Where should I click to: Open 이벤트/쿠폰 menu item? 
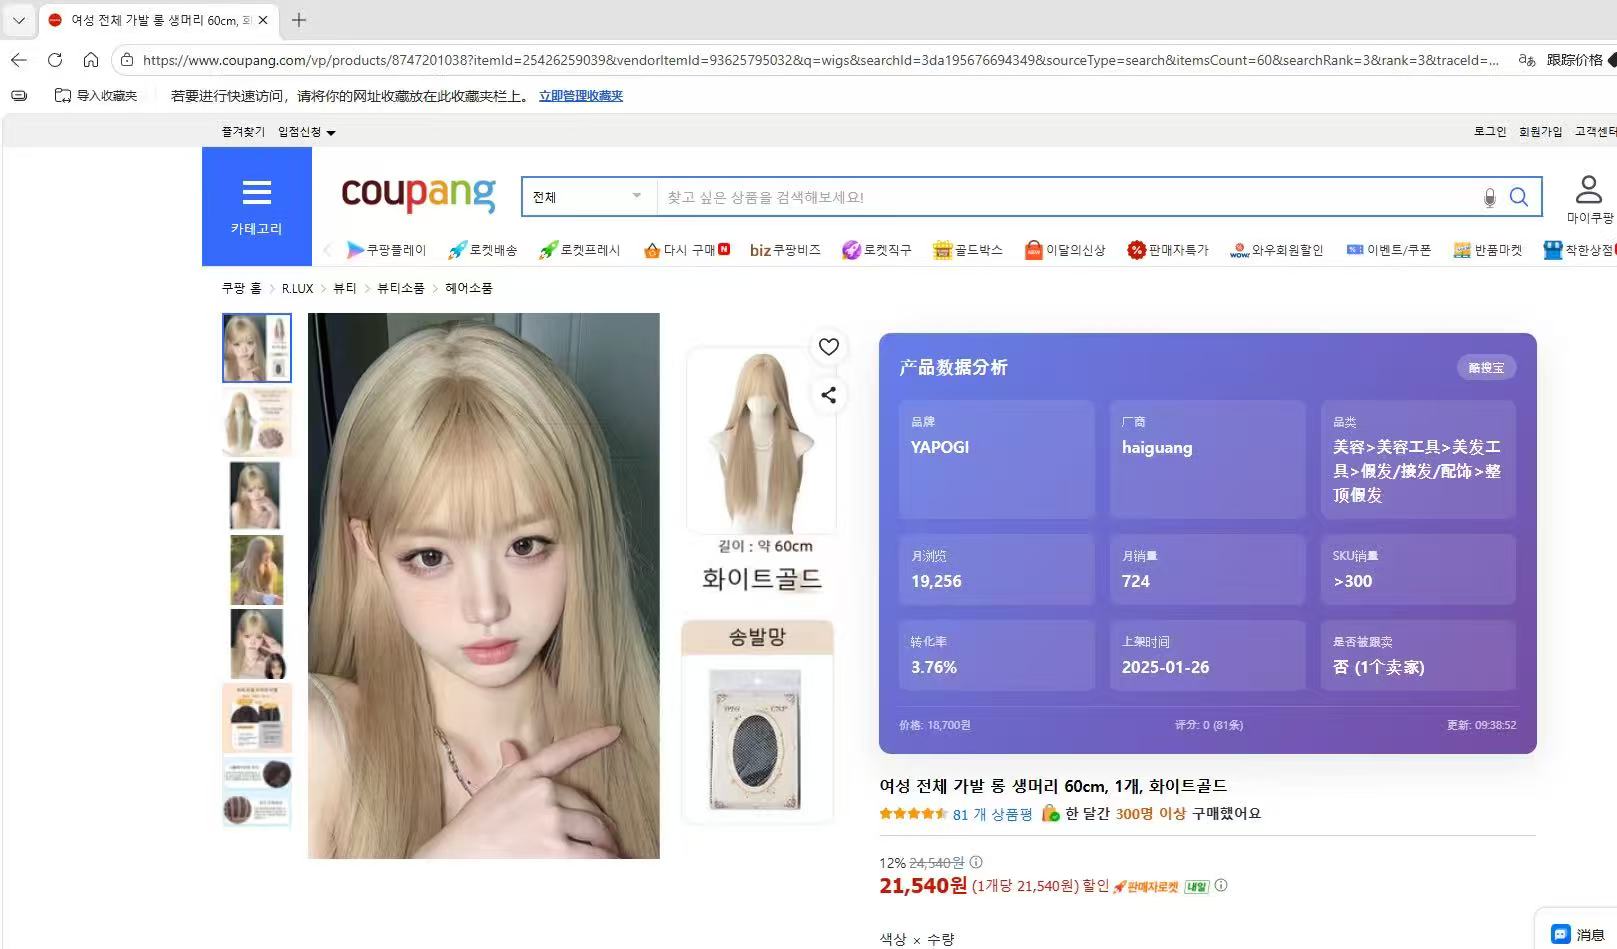click(x=1389, y=250)
